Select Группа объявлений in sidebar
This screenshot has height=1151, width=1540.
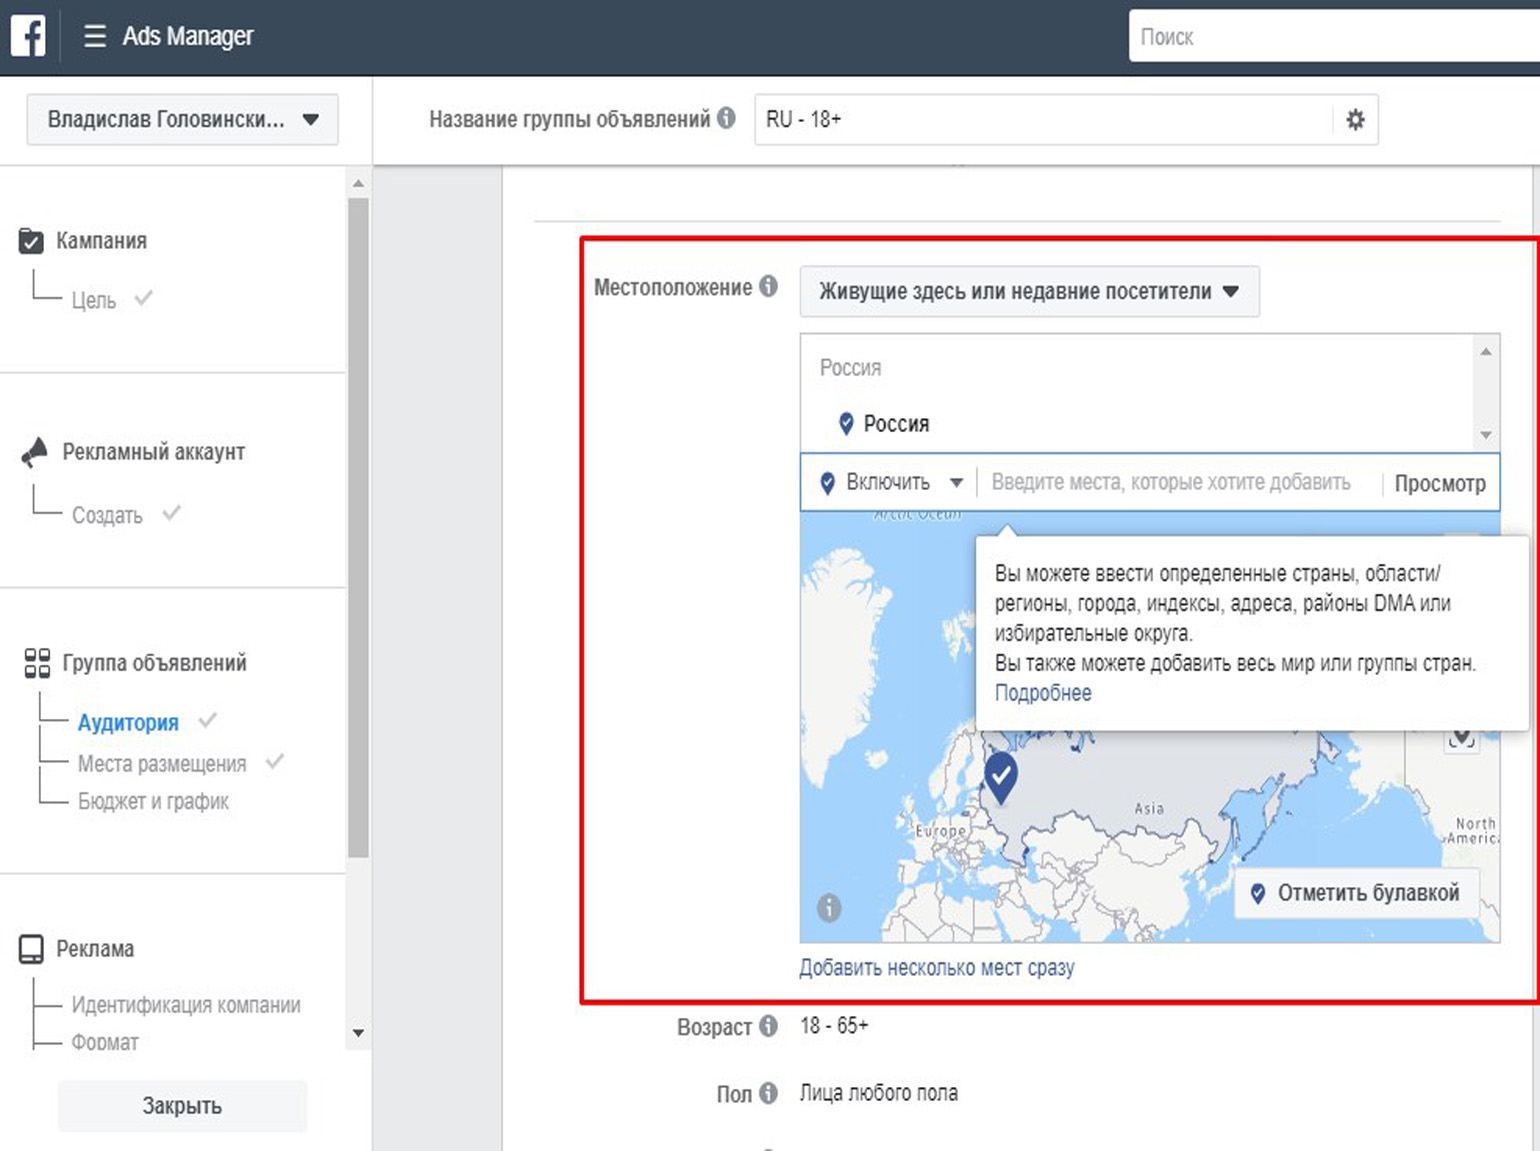click(x=154, y=663)
